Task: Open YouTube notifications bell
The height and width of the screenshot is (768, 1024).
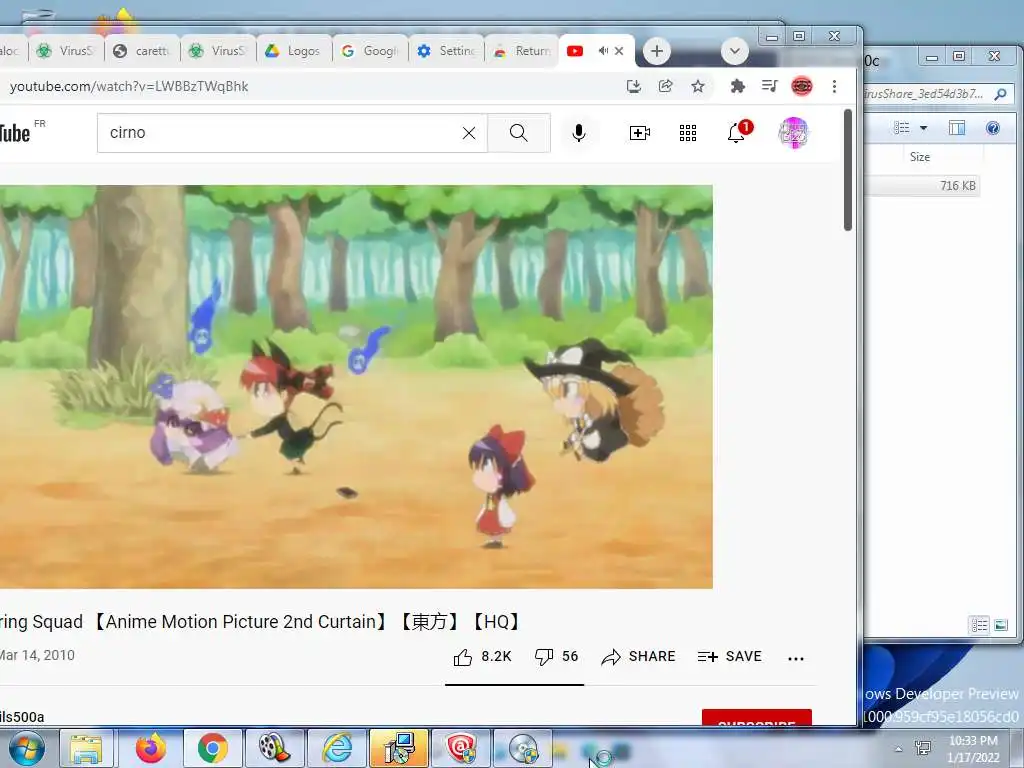Action: click(737, 133)
